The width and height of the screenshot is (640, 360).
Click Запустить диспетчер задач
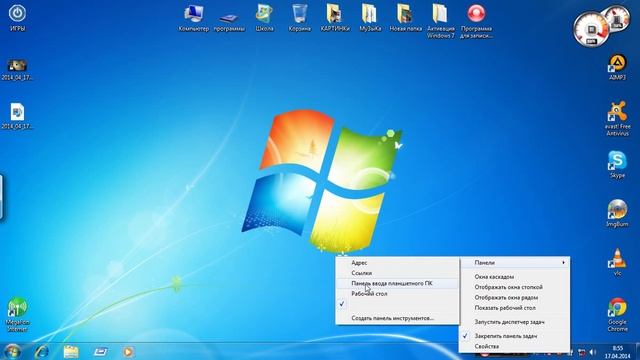tap(514, 322)
